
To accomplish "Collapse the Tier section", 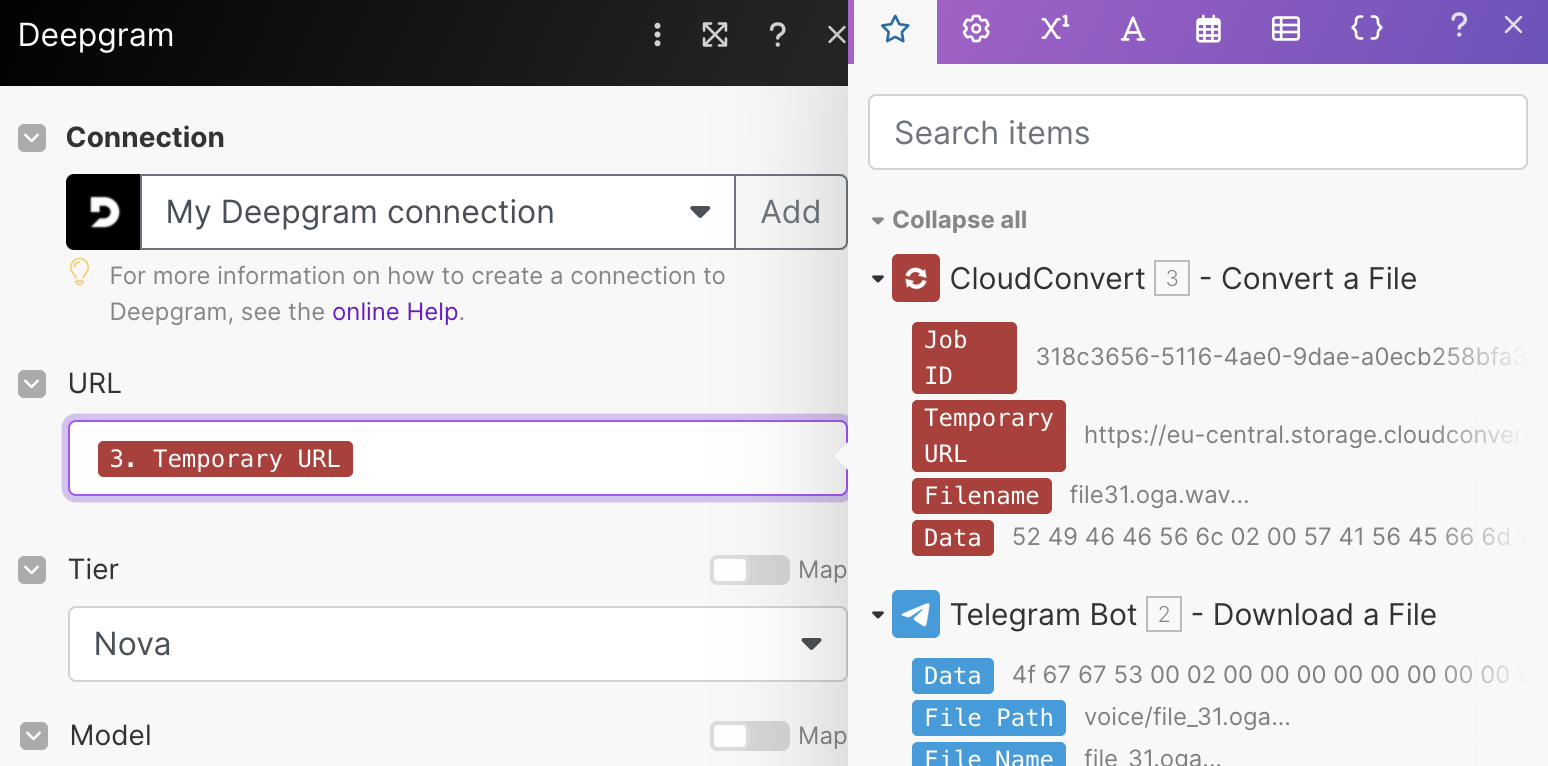I will tap(32, 570).
